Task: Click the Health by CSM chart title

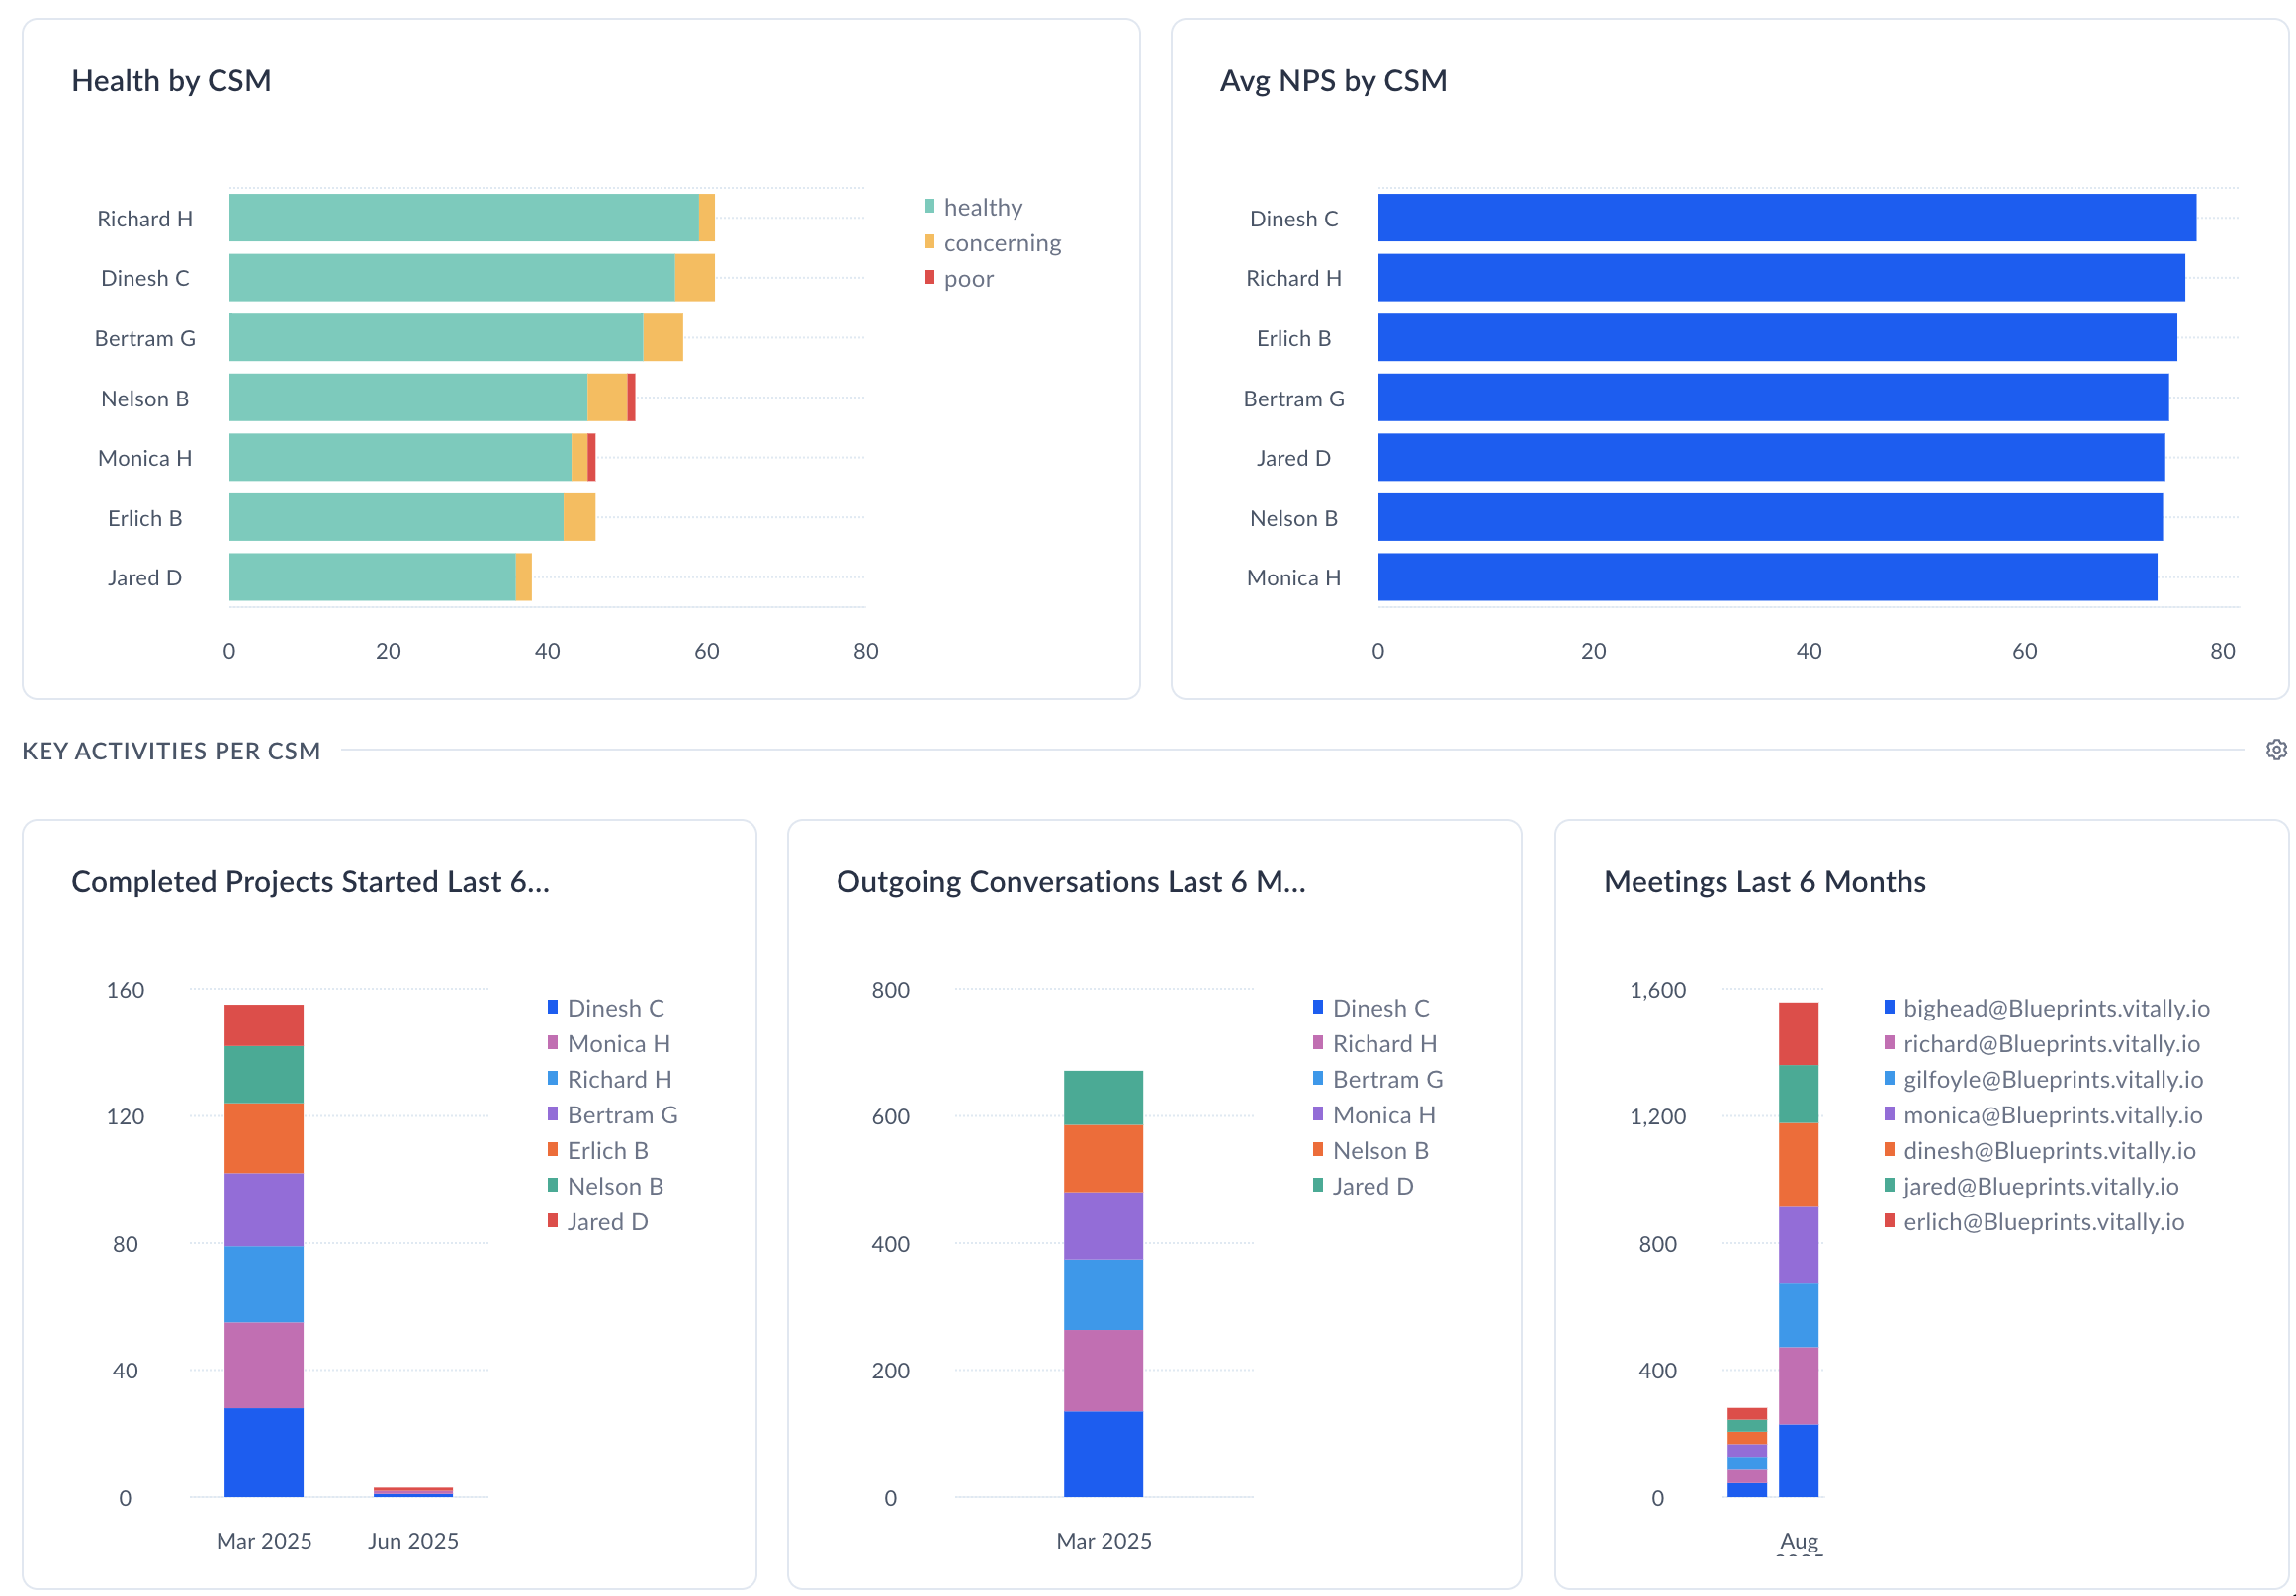Action: click(171, 81)
